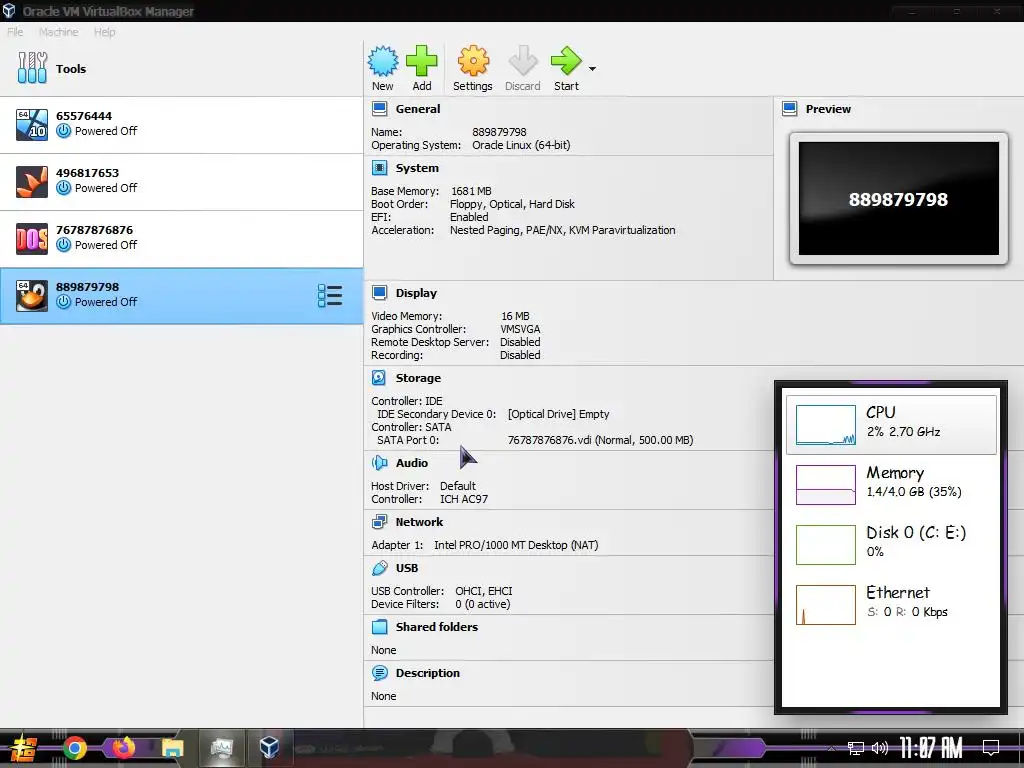Click the Base Memory 1681 MB value
Image resolution: width=1024 pixels, height=768 pixels.
[x=471, y=191]
